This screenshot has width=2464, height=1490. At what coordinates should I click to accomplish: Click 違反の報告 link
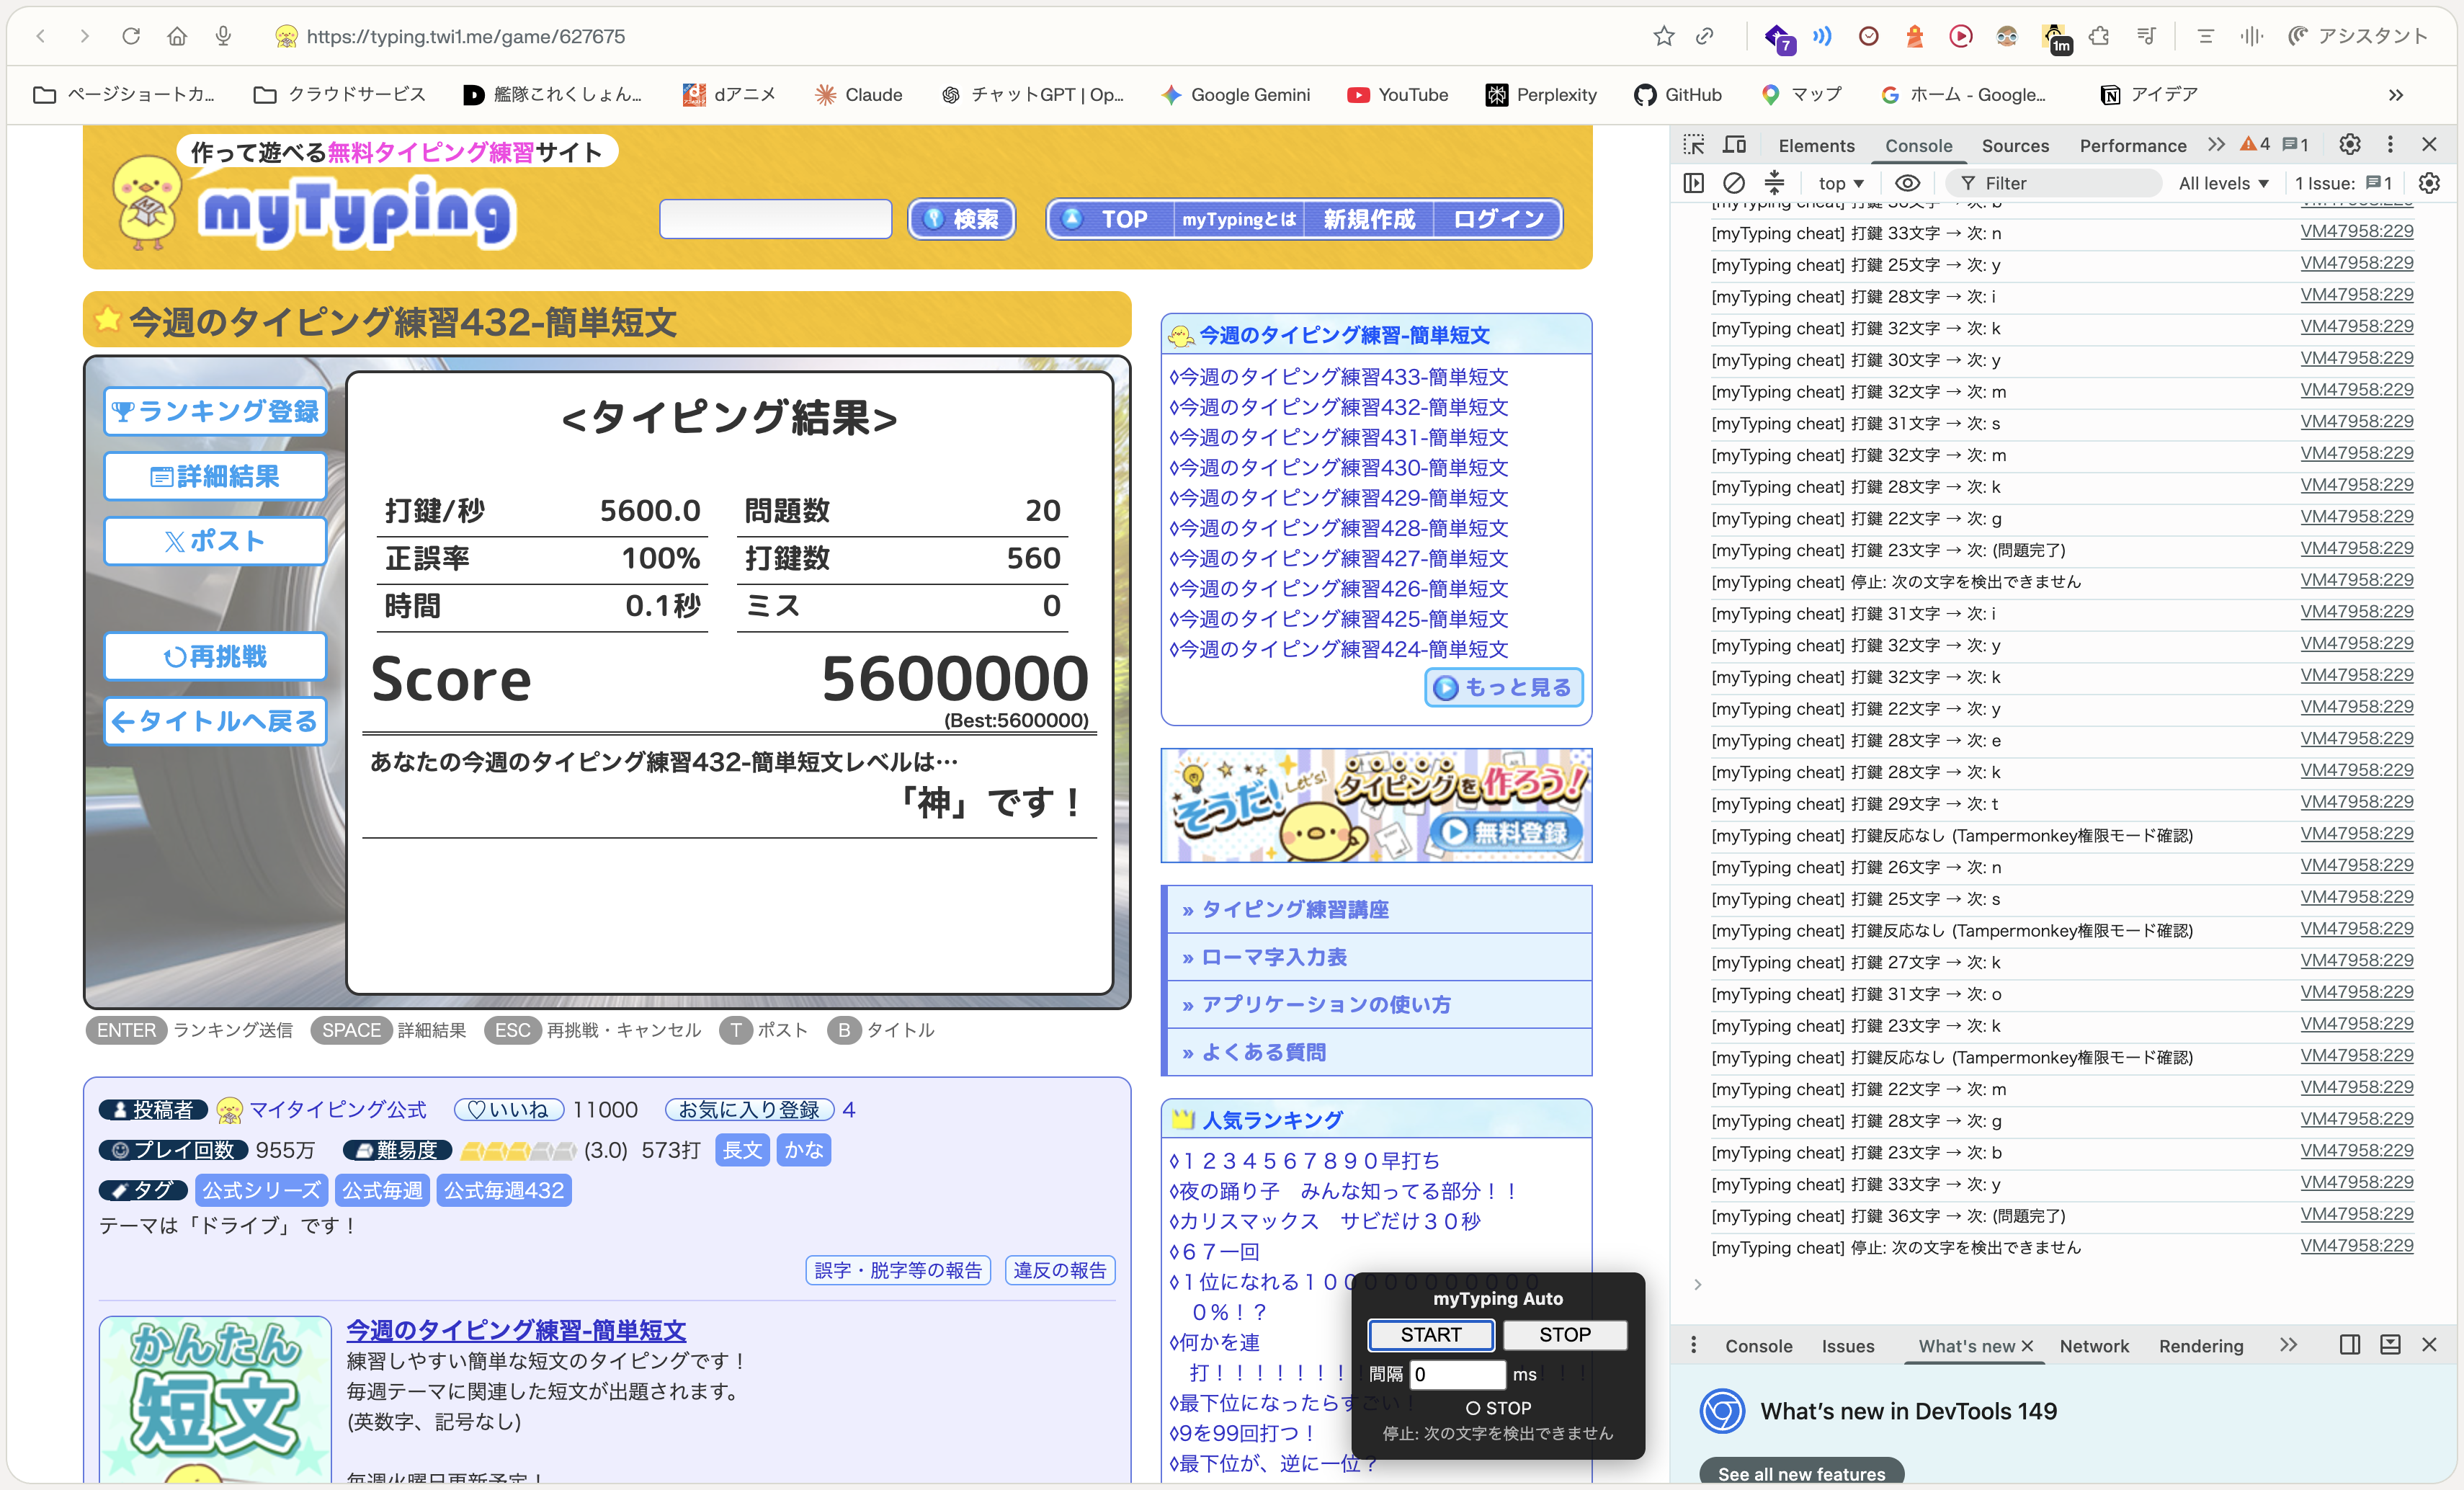[1060, 1270]
